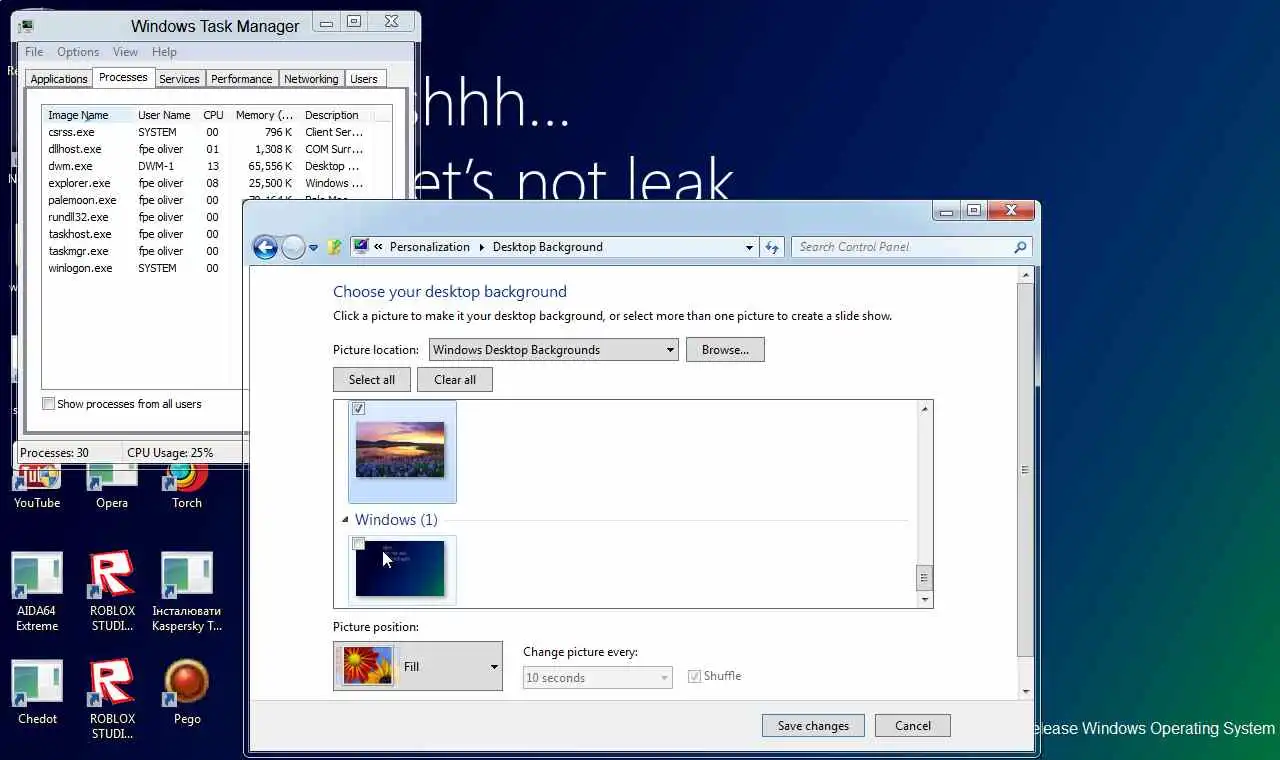
Task: Click the Task Manager title bar icon
Action: tap(26, 26)
